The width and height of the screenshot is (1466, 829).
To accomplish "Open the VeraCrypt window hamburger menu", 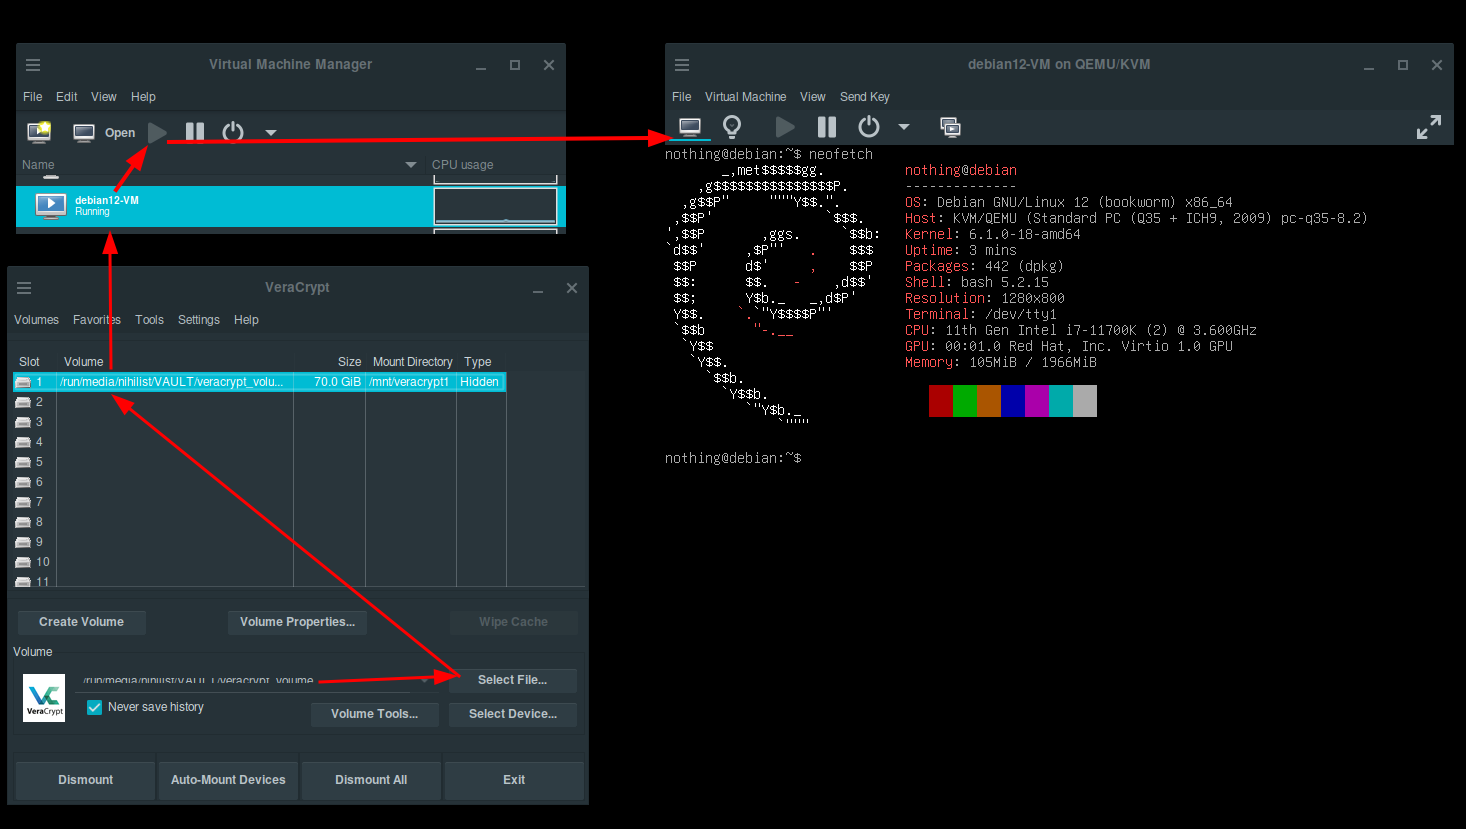I will pos(24,288).
